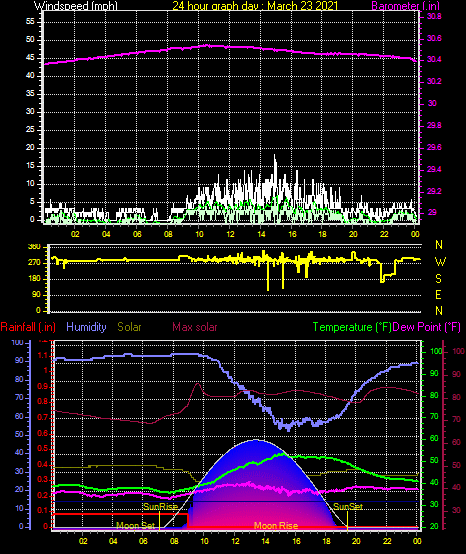Click the barometer axis value "30.2"
The width and height of the screenshot is (466, 554).
[x=434, y=81]
